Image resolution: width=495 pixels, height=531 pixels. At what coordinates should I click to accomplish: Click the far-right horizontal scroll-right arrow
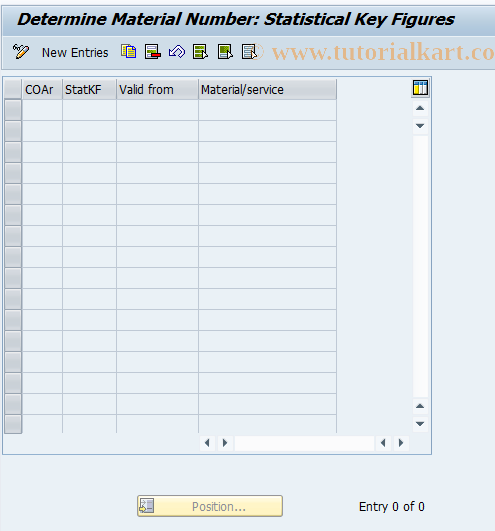(x=401, y=443)
